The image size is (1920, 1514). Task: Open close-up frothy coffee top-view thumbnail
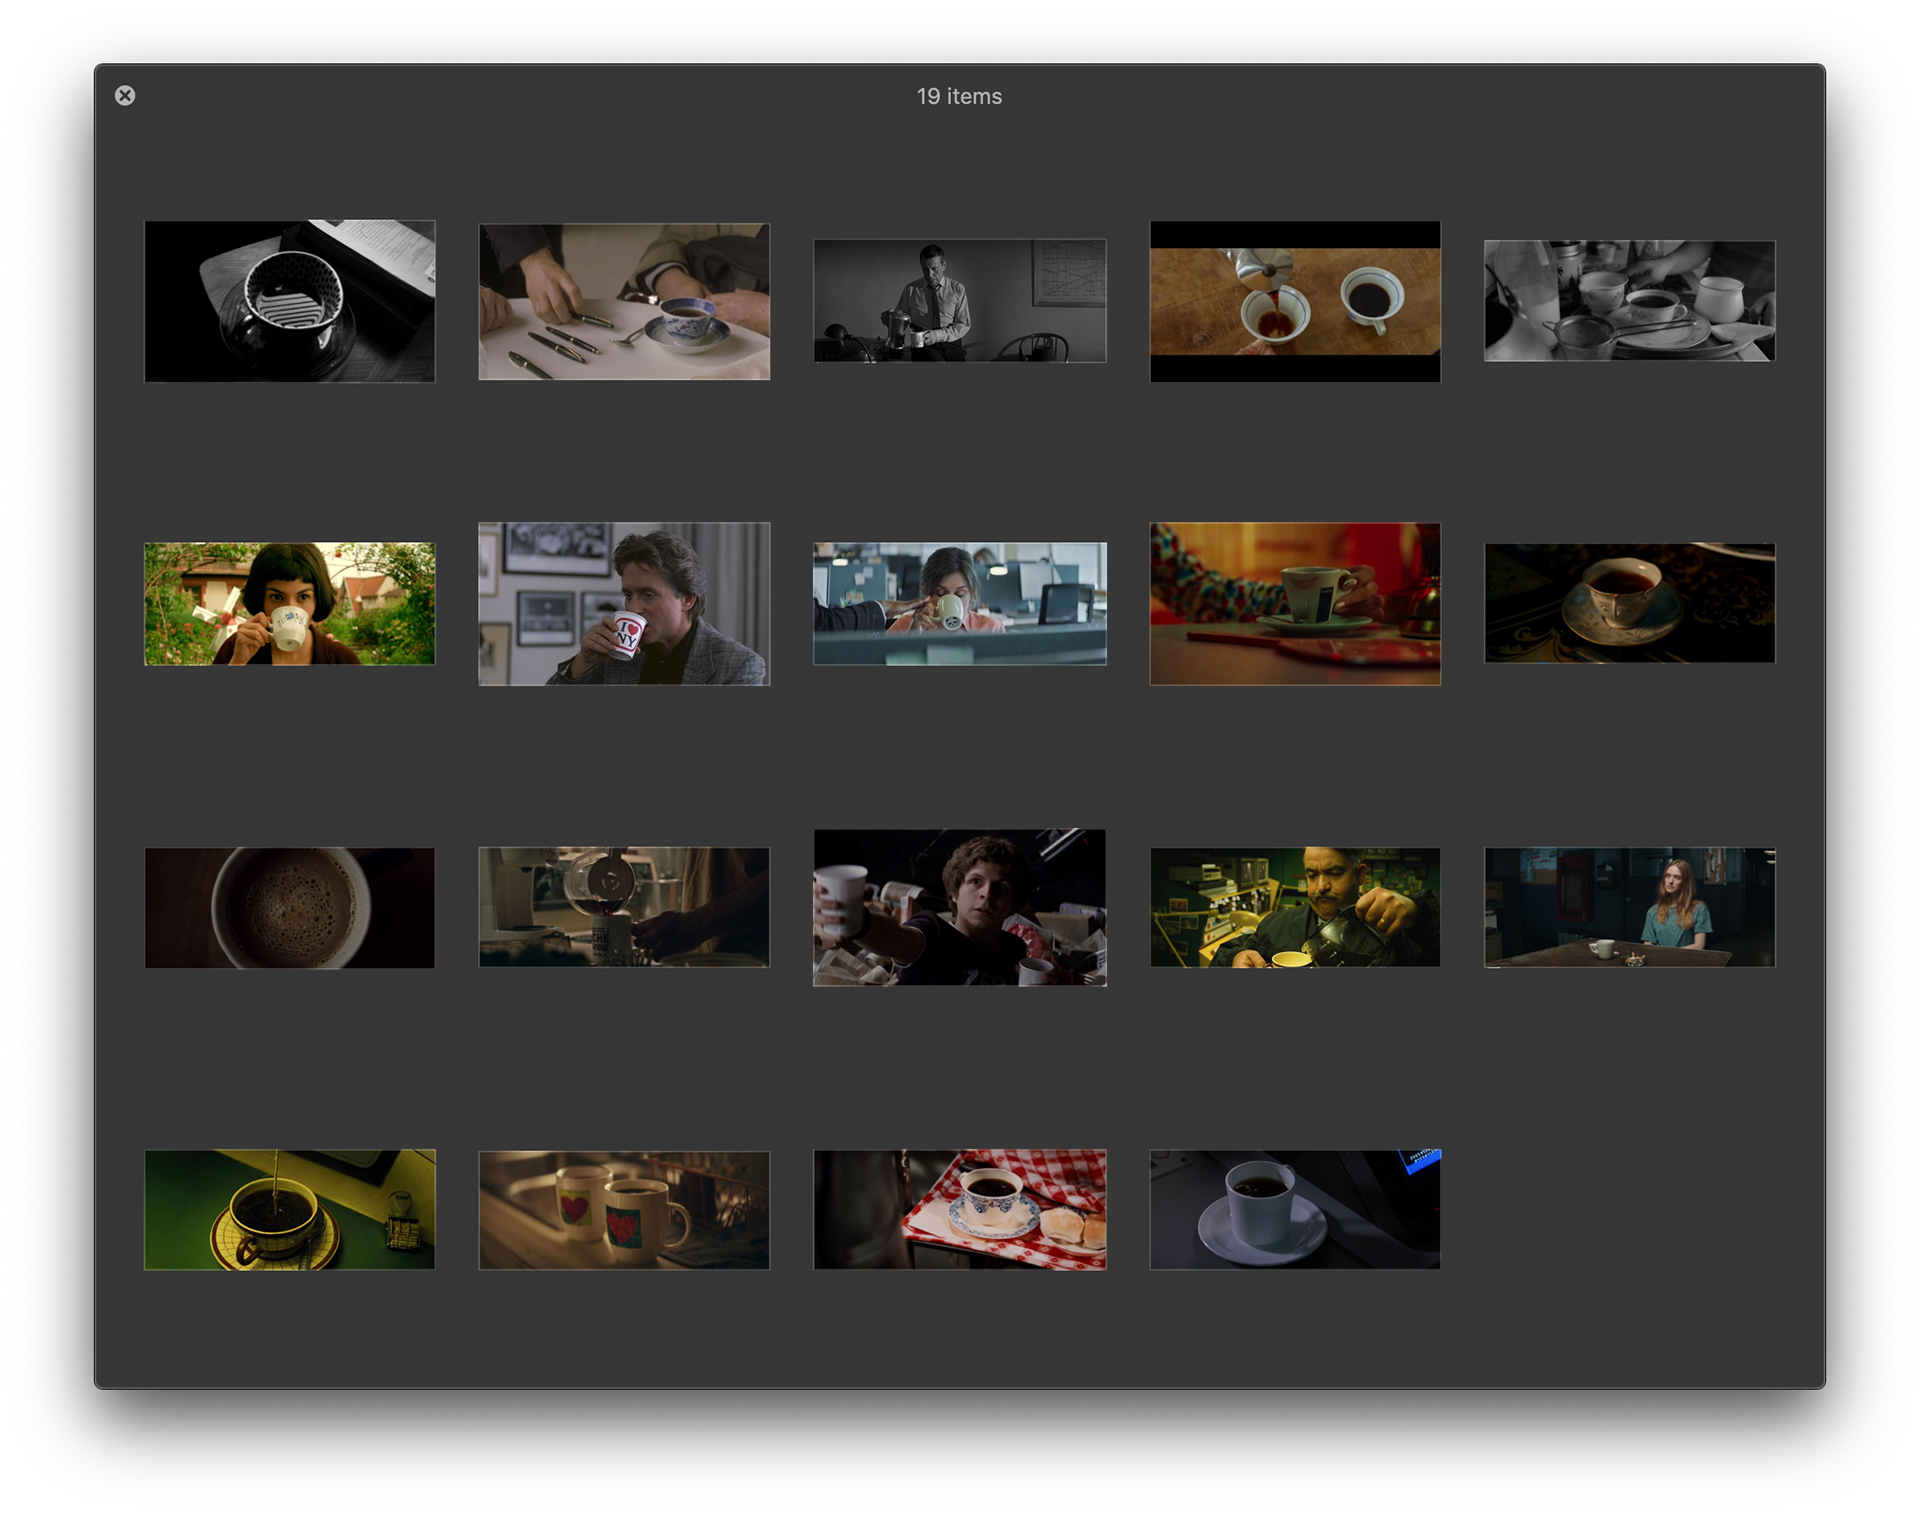(290, 908)
